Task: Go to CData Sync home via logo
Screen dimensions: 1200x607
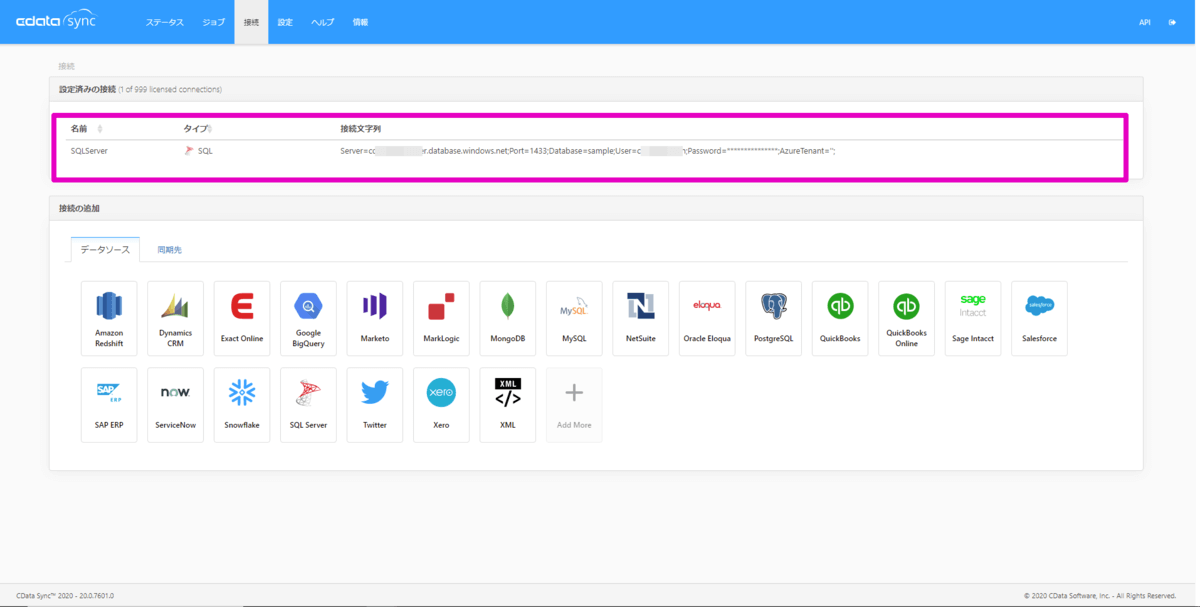Action: tap(56, 21)
